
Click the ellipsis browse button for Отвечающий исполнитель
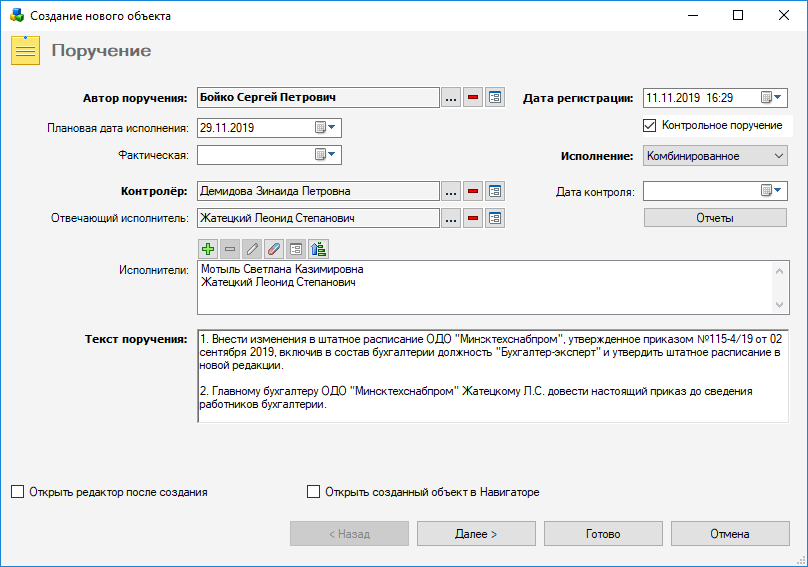pyautogui.click(x=451, y=218)
